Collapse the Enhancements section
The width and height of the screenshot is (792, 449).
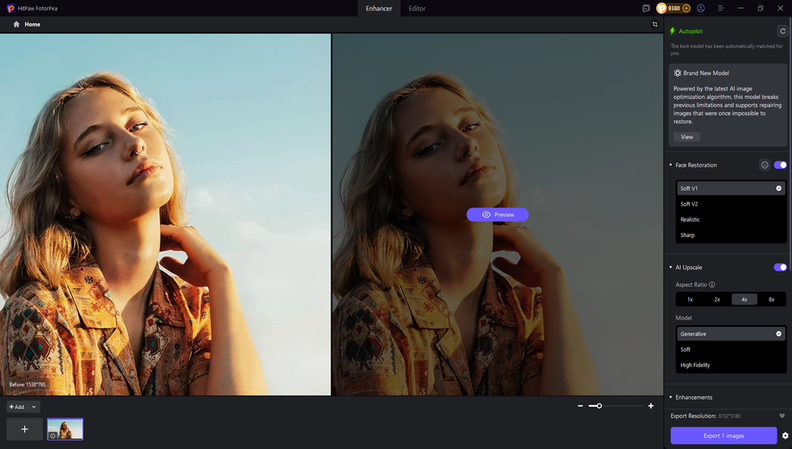pos(671,397)
